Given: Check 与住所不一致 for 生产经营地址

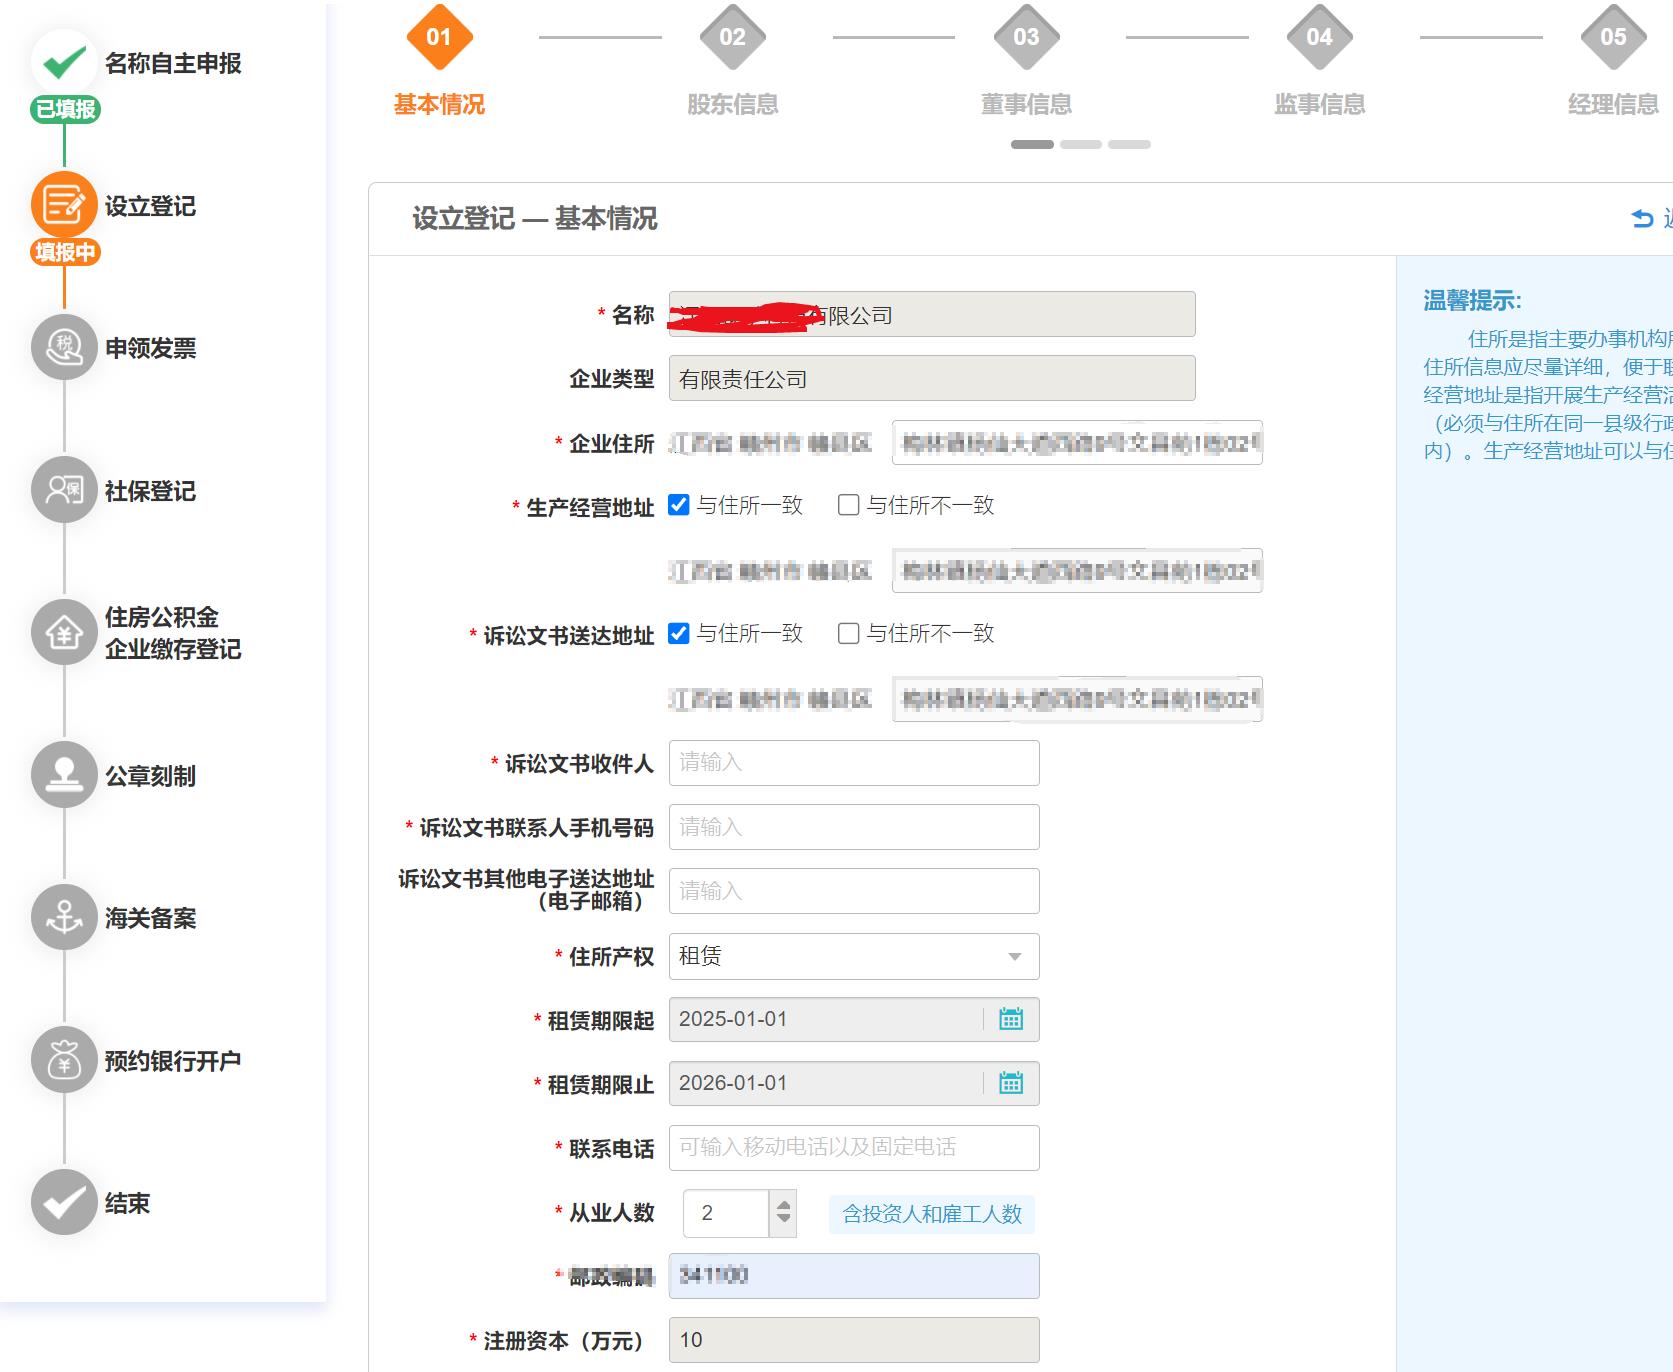Looking at the screenshot, I should click(848, 505).
